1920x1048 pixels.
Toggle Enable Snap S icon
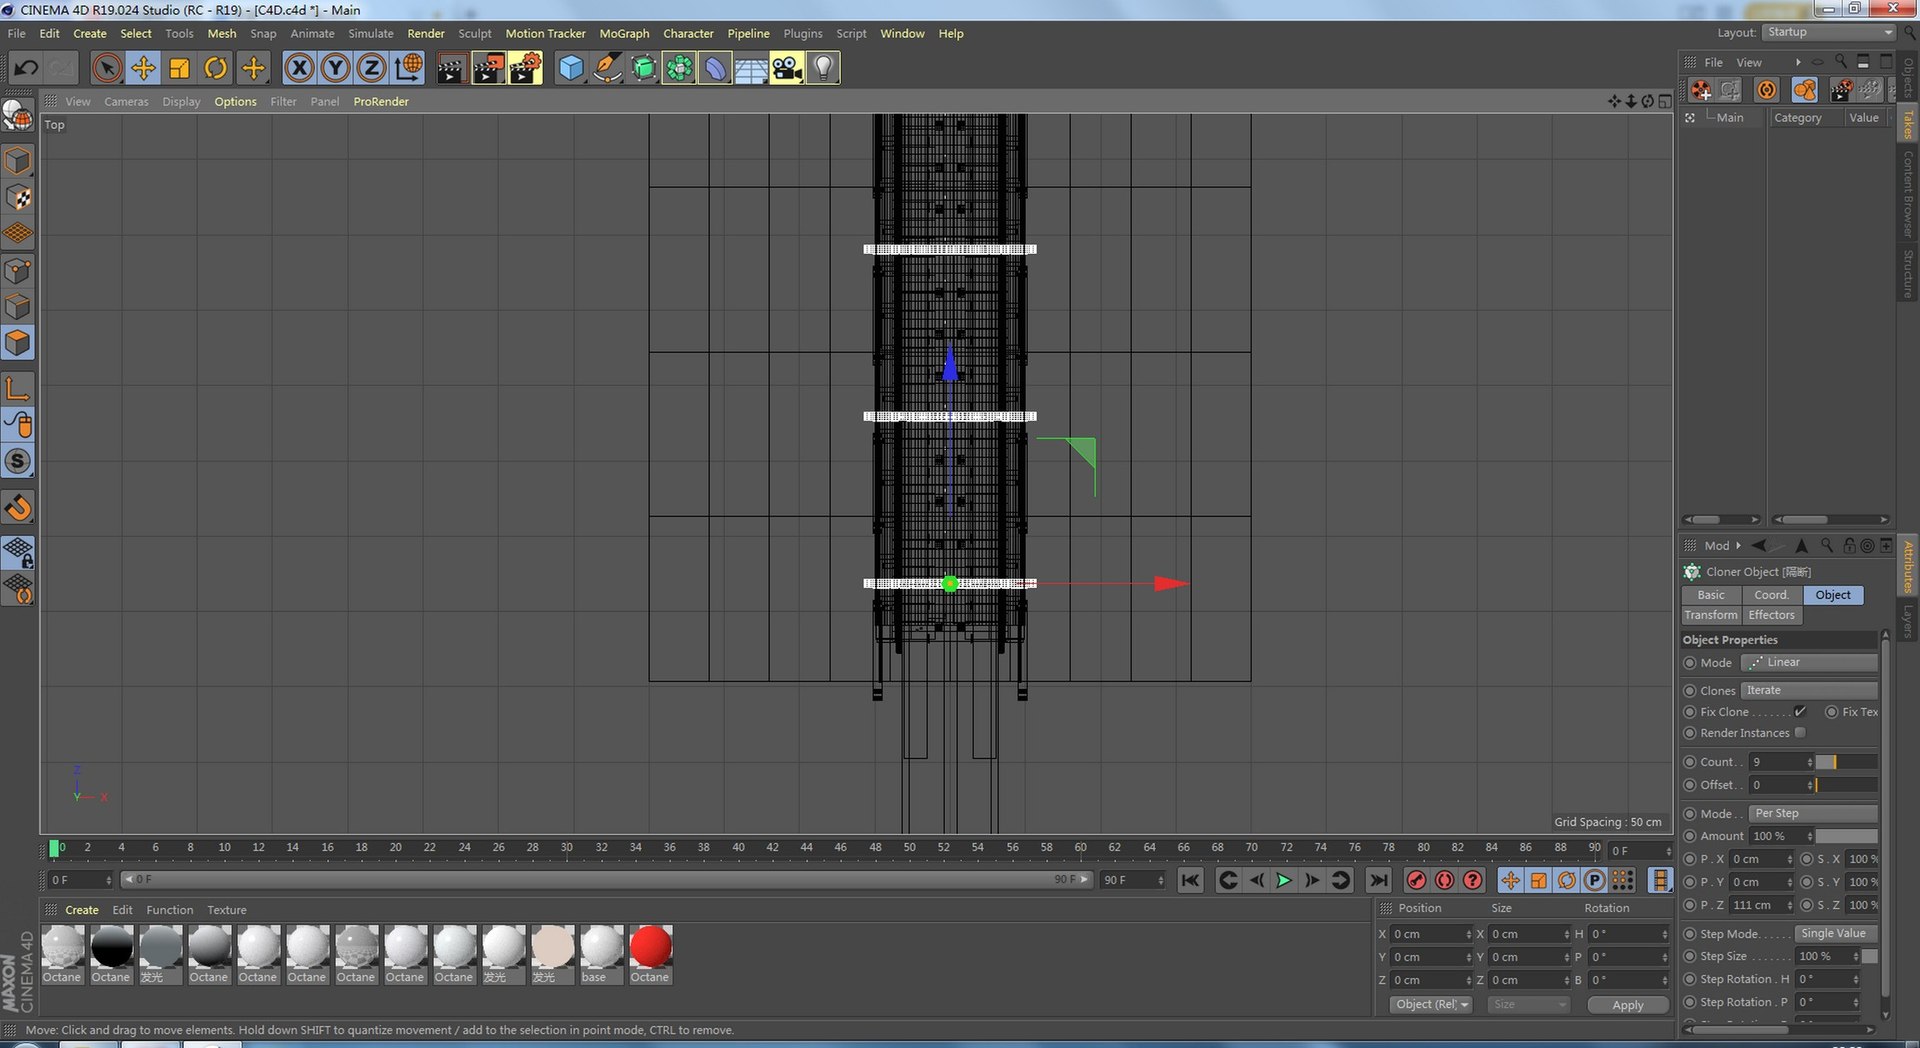[18, 461]
